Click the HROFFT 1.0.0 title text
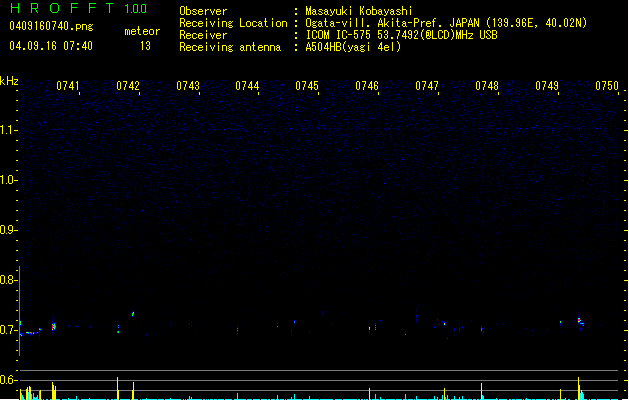 (x=78, y=8)
